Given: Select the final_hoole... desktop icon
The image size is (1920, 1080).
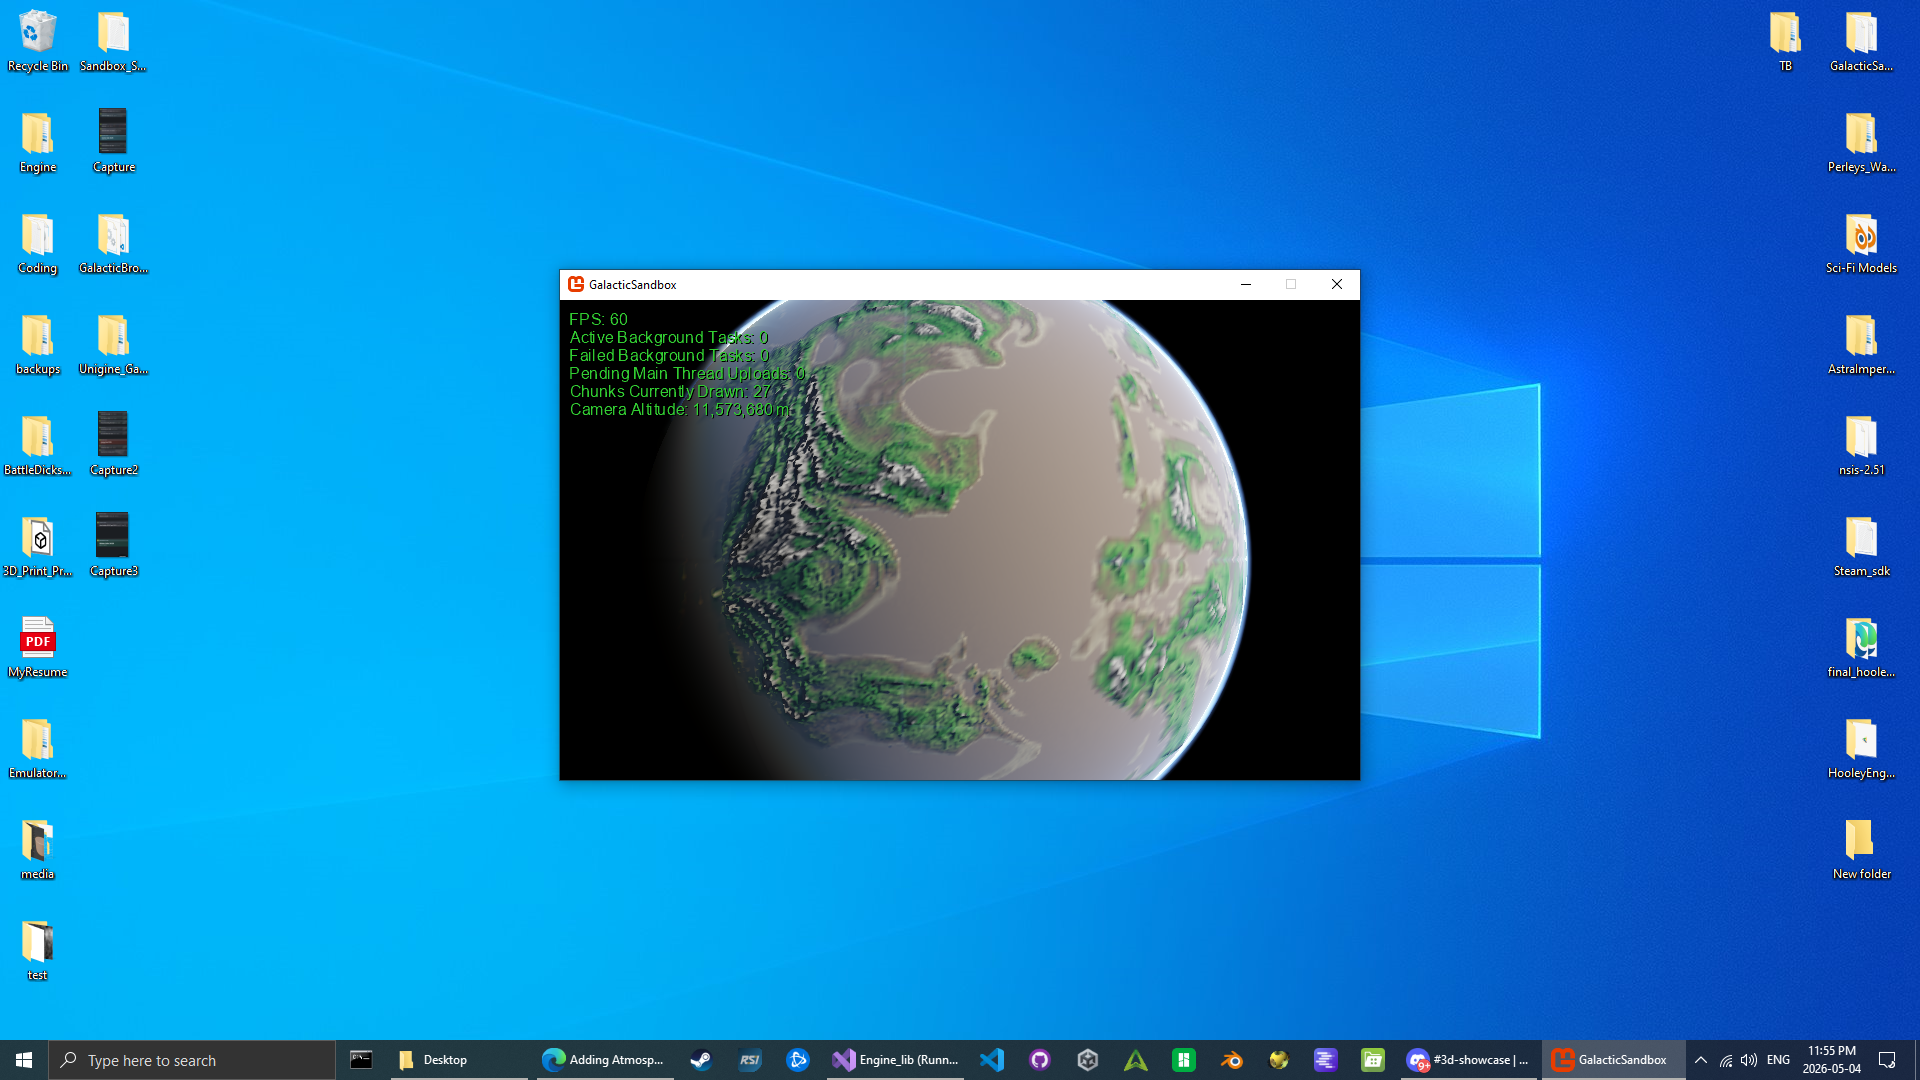Looking at the screenshot, I should [1862, 647].
